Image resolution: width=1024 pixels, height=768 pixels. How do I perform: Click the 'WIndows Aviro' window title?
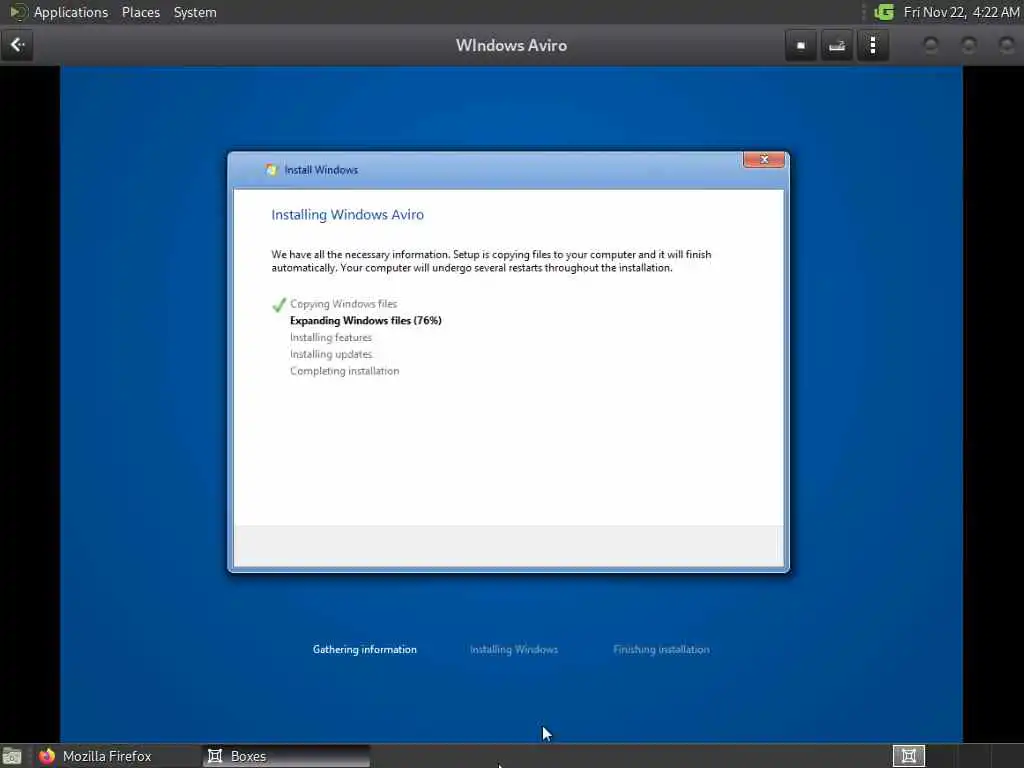tap(511, 46)
